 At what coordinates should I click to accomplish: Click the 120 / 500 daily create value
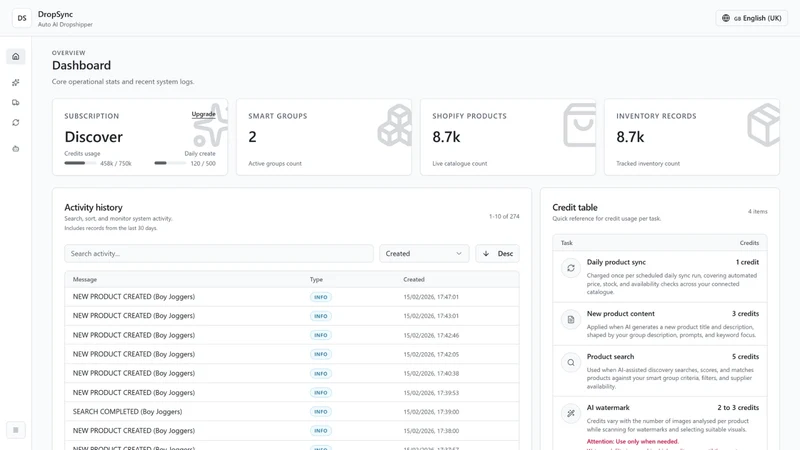point(203,164)
